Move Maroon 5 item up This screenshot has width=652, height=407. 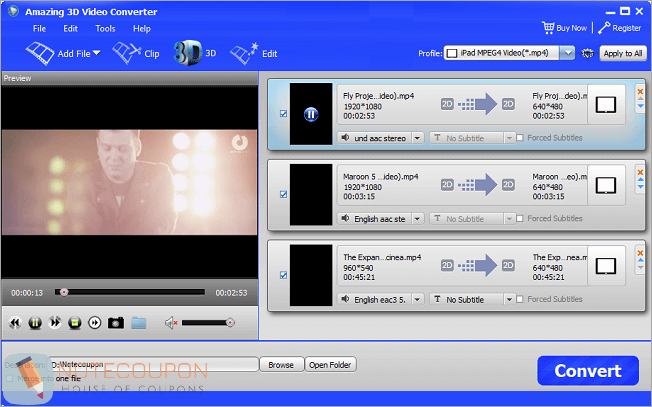click(x=640, y=180)
